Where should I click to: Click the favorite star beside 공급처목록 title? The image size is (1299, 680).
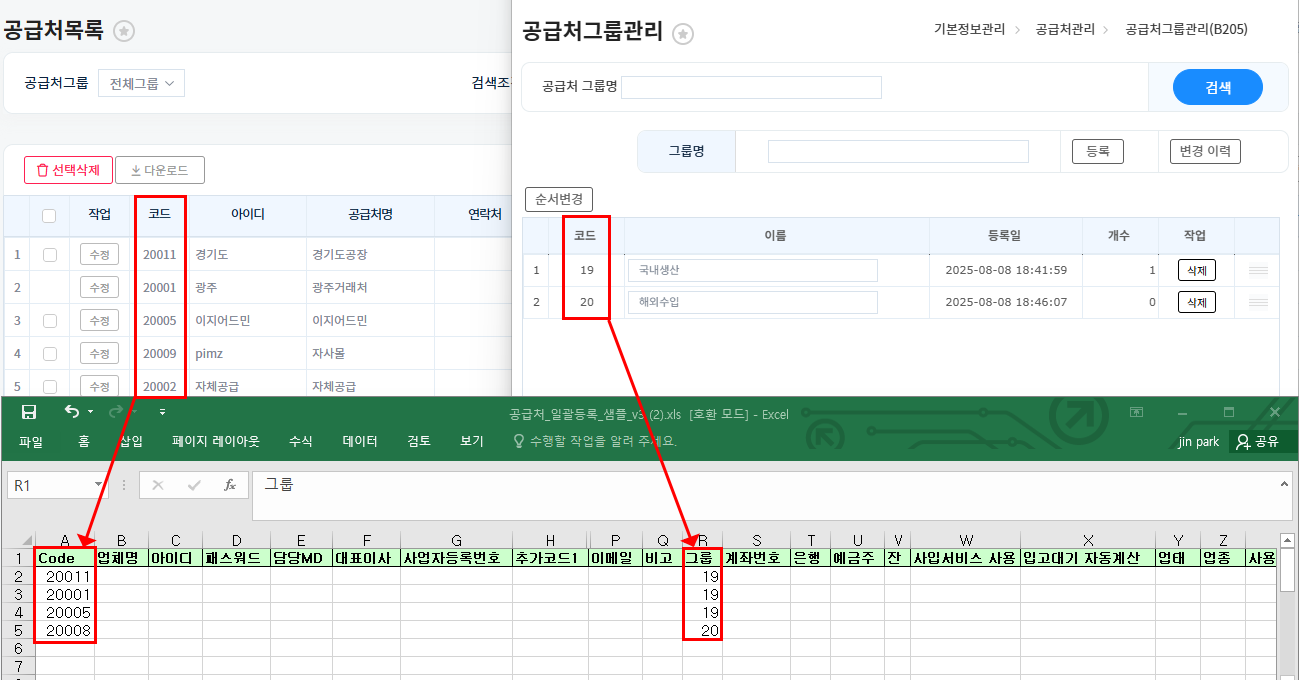[124, 31]
